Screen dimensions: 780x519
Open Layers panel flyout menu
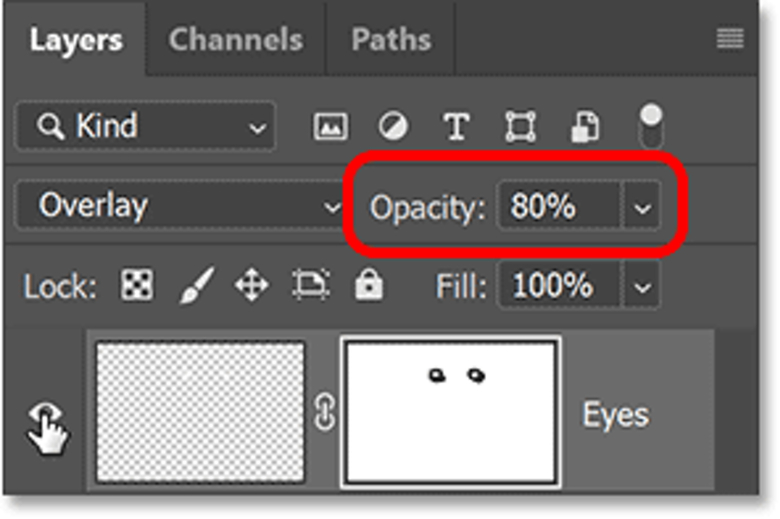pos(730,39)
